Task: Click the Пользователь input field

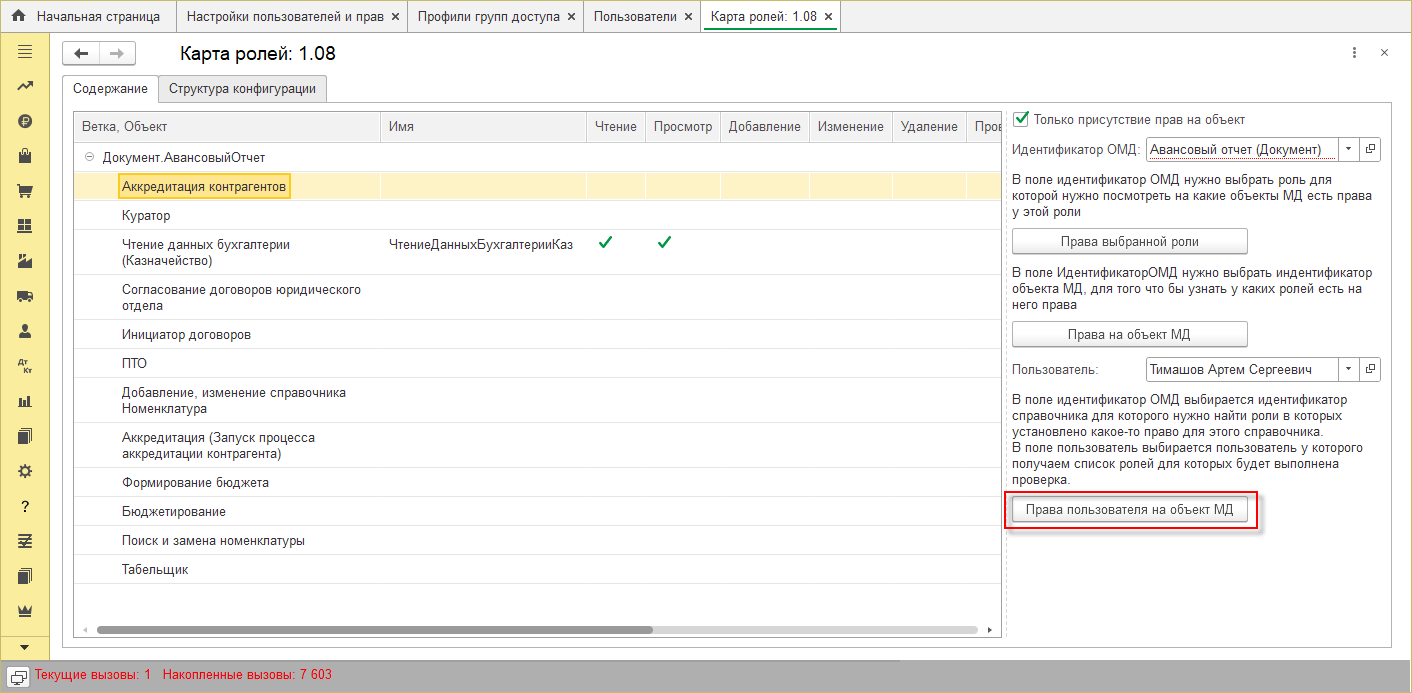Action: click(1241, 370)
